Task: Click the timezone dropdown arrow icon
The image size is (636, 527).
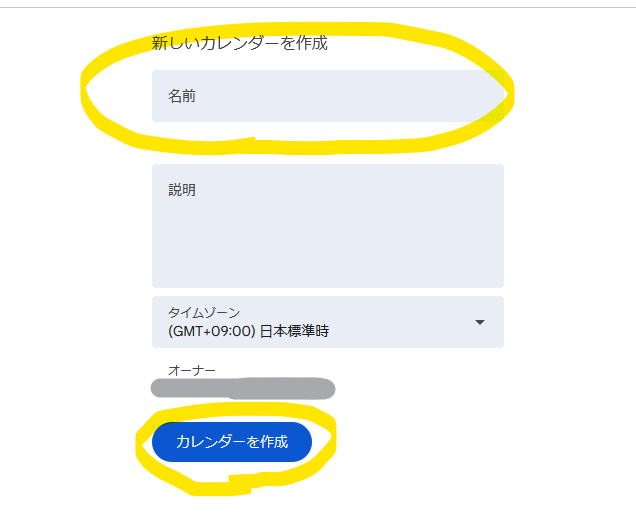Action: pyautogui.click(x=480, y=322)
